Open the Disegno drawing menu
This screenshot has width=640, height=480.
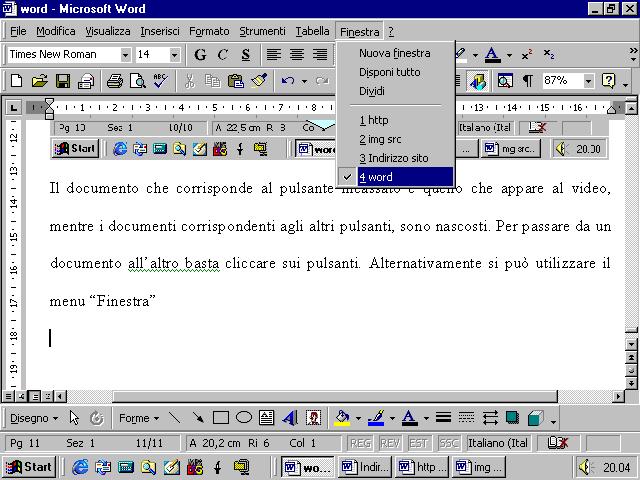(34, 418)
